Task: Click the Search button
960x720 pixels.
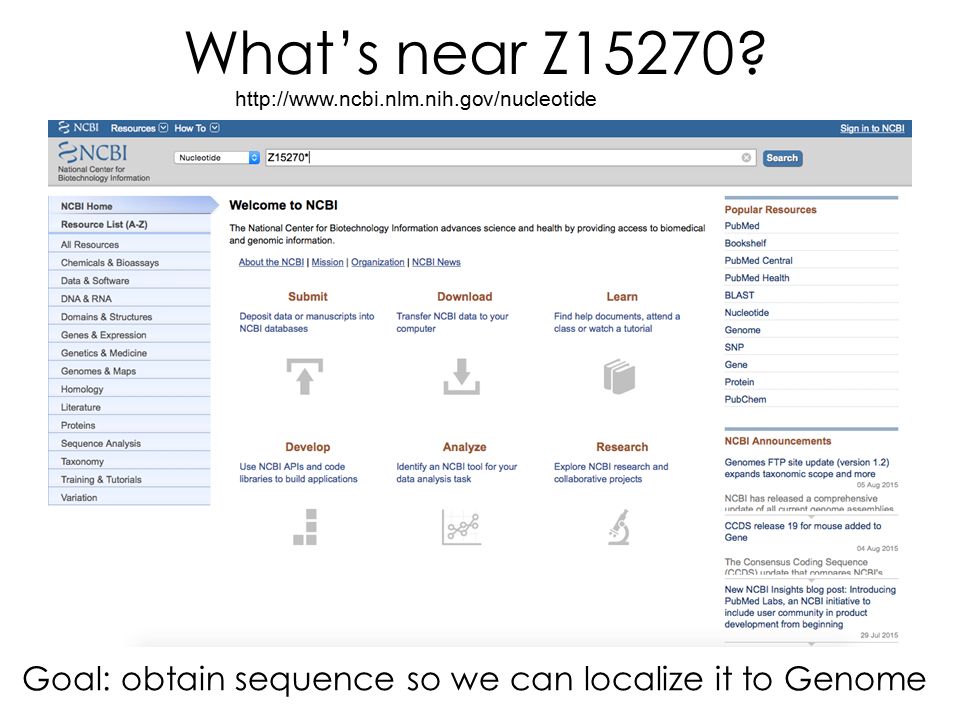Action: coord(782,158)
